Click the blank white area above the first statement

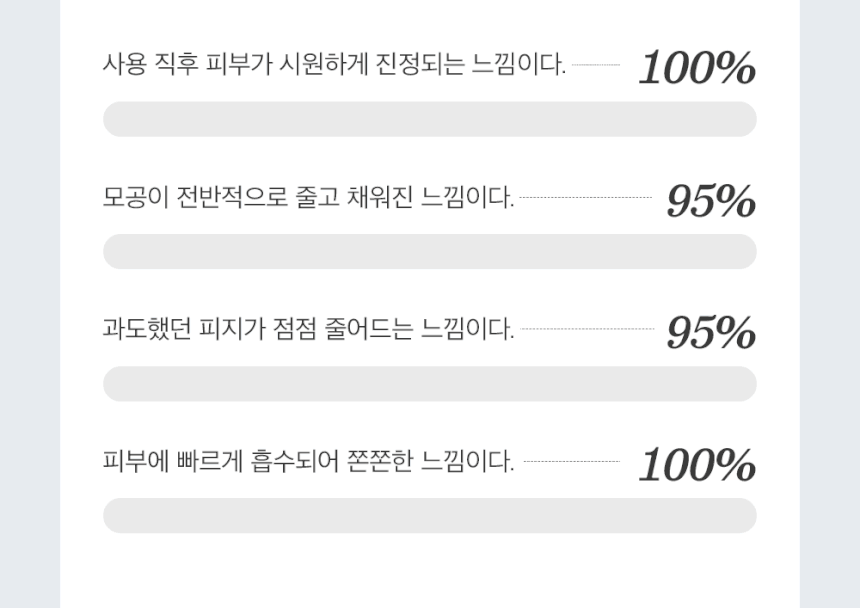coord(430,22)
